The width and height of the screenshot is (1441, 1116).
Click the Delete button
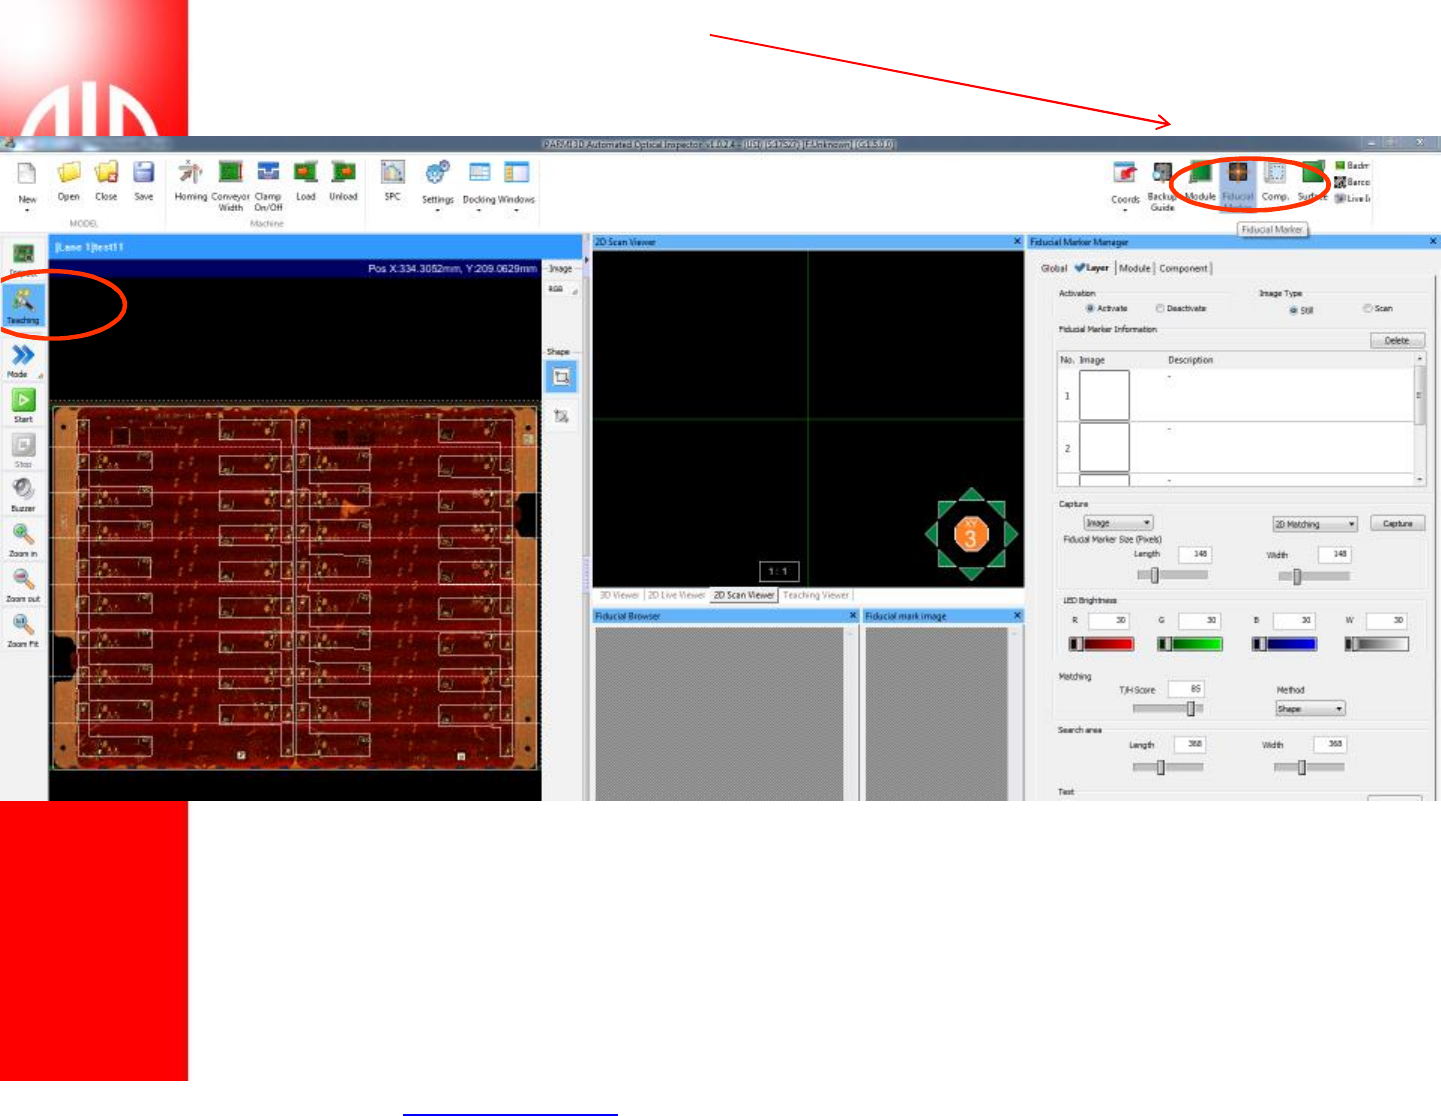pyautogui.click(x=1396, y=341)
